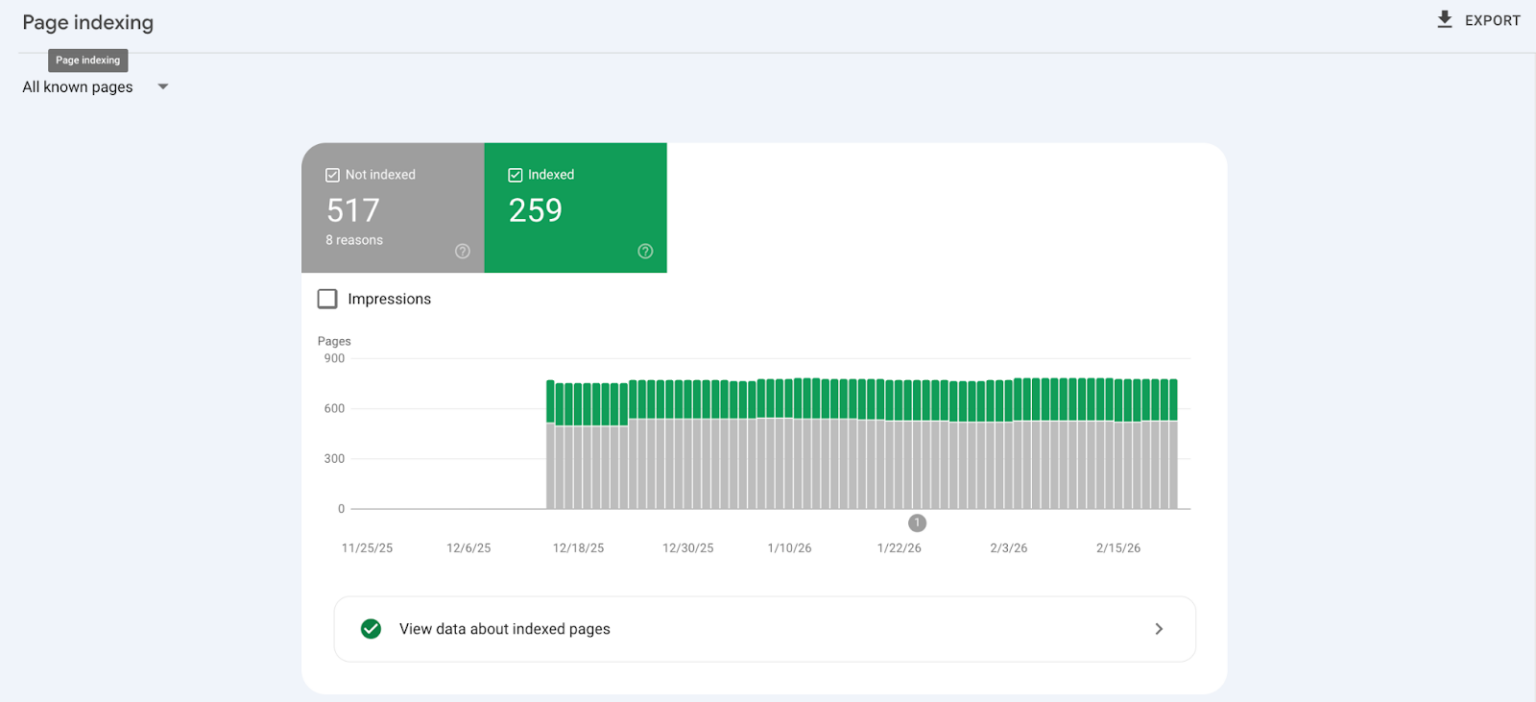Click the EXPORT button
This screenshot has width=1536, height=702.
click(x=1480, y=19)
